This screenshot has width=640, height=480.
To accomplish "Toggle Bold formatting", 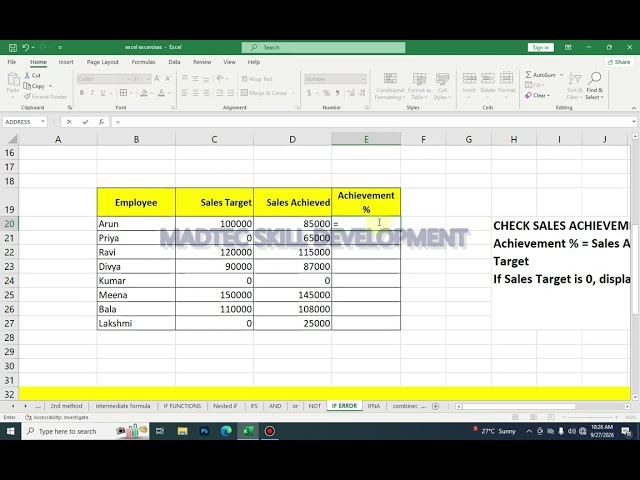I will [x=82, y=93].
